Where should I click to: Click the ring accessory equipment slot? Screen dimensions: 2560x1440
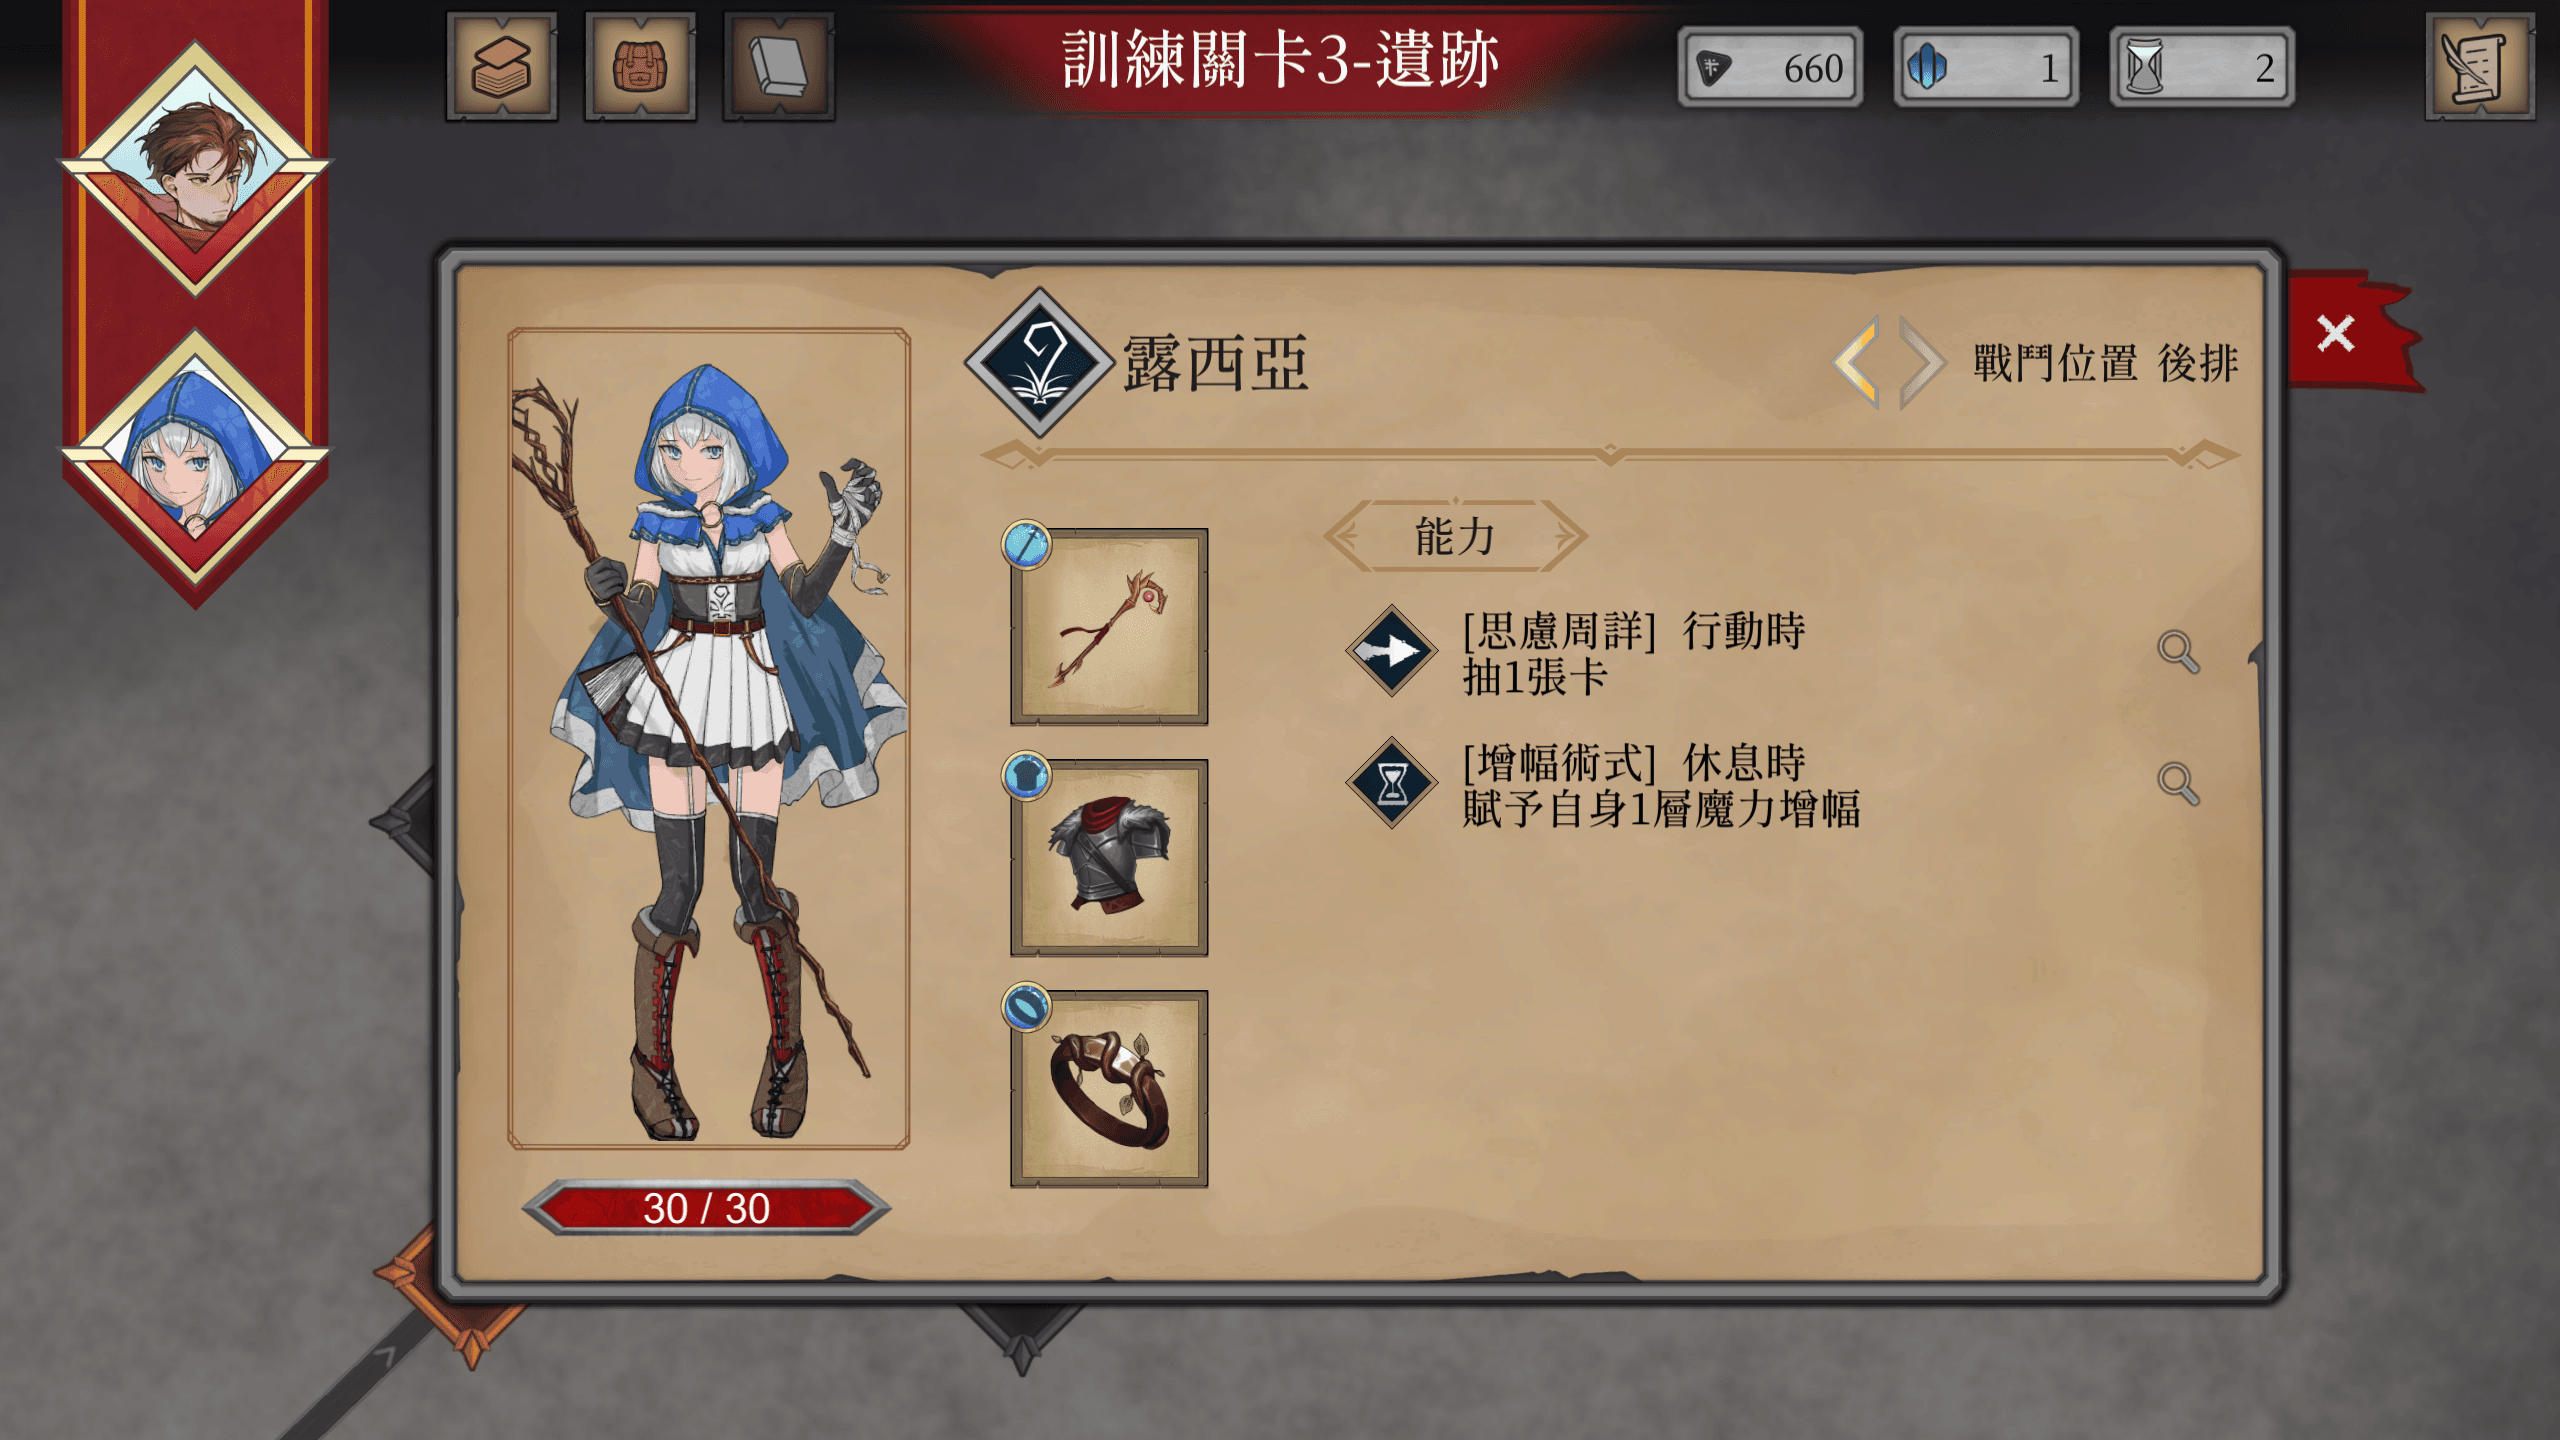click(x=1109, y=1089)
